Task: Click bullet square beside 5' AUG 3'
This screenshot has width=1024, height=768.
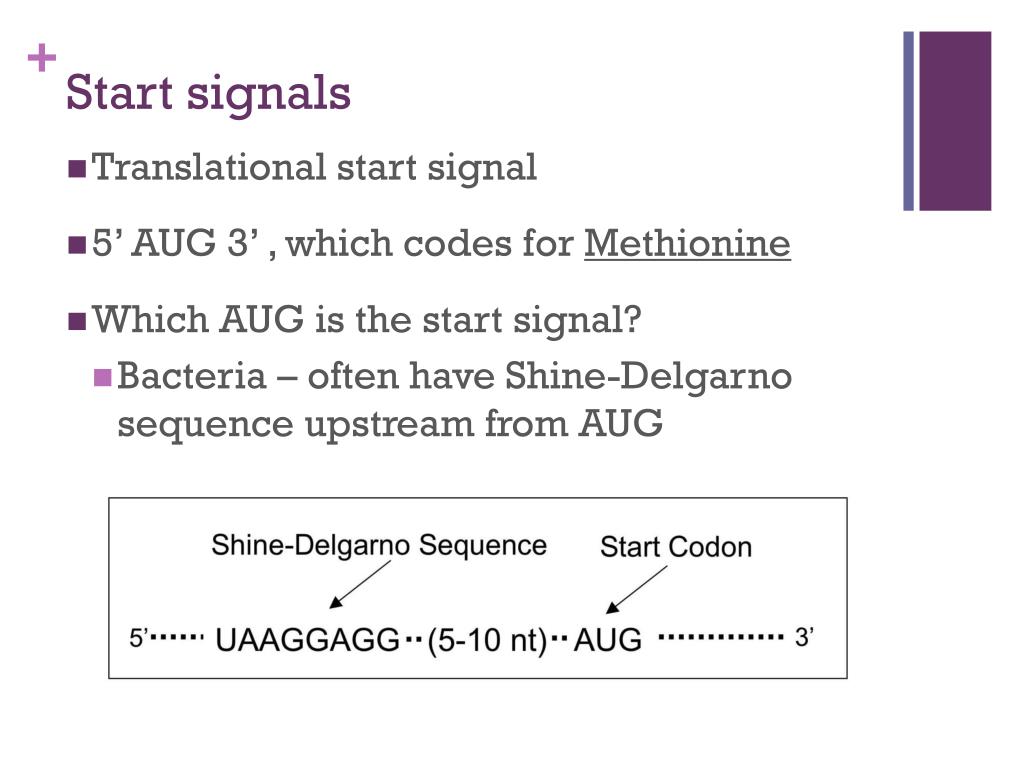Action: pos(77,246)
